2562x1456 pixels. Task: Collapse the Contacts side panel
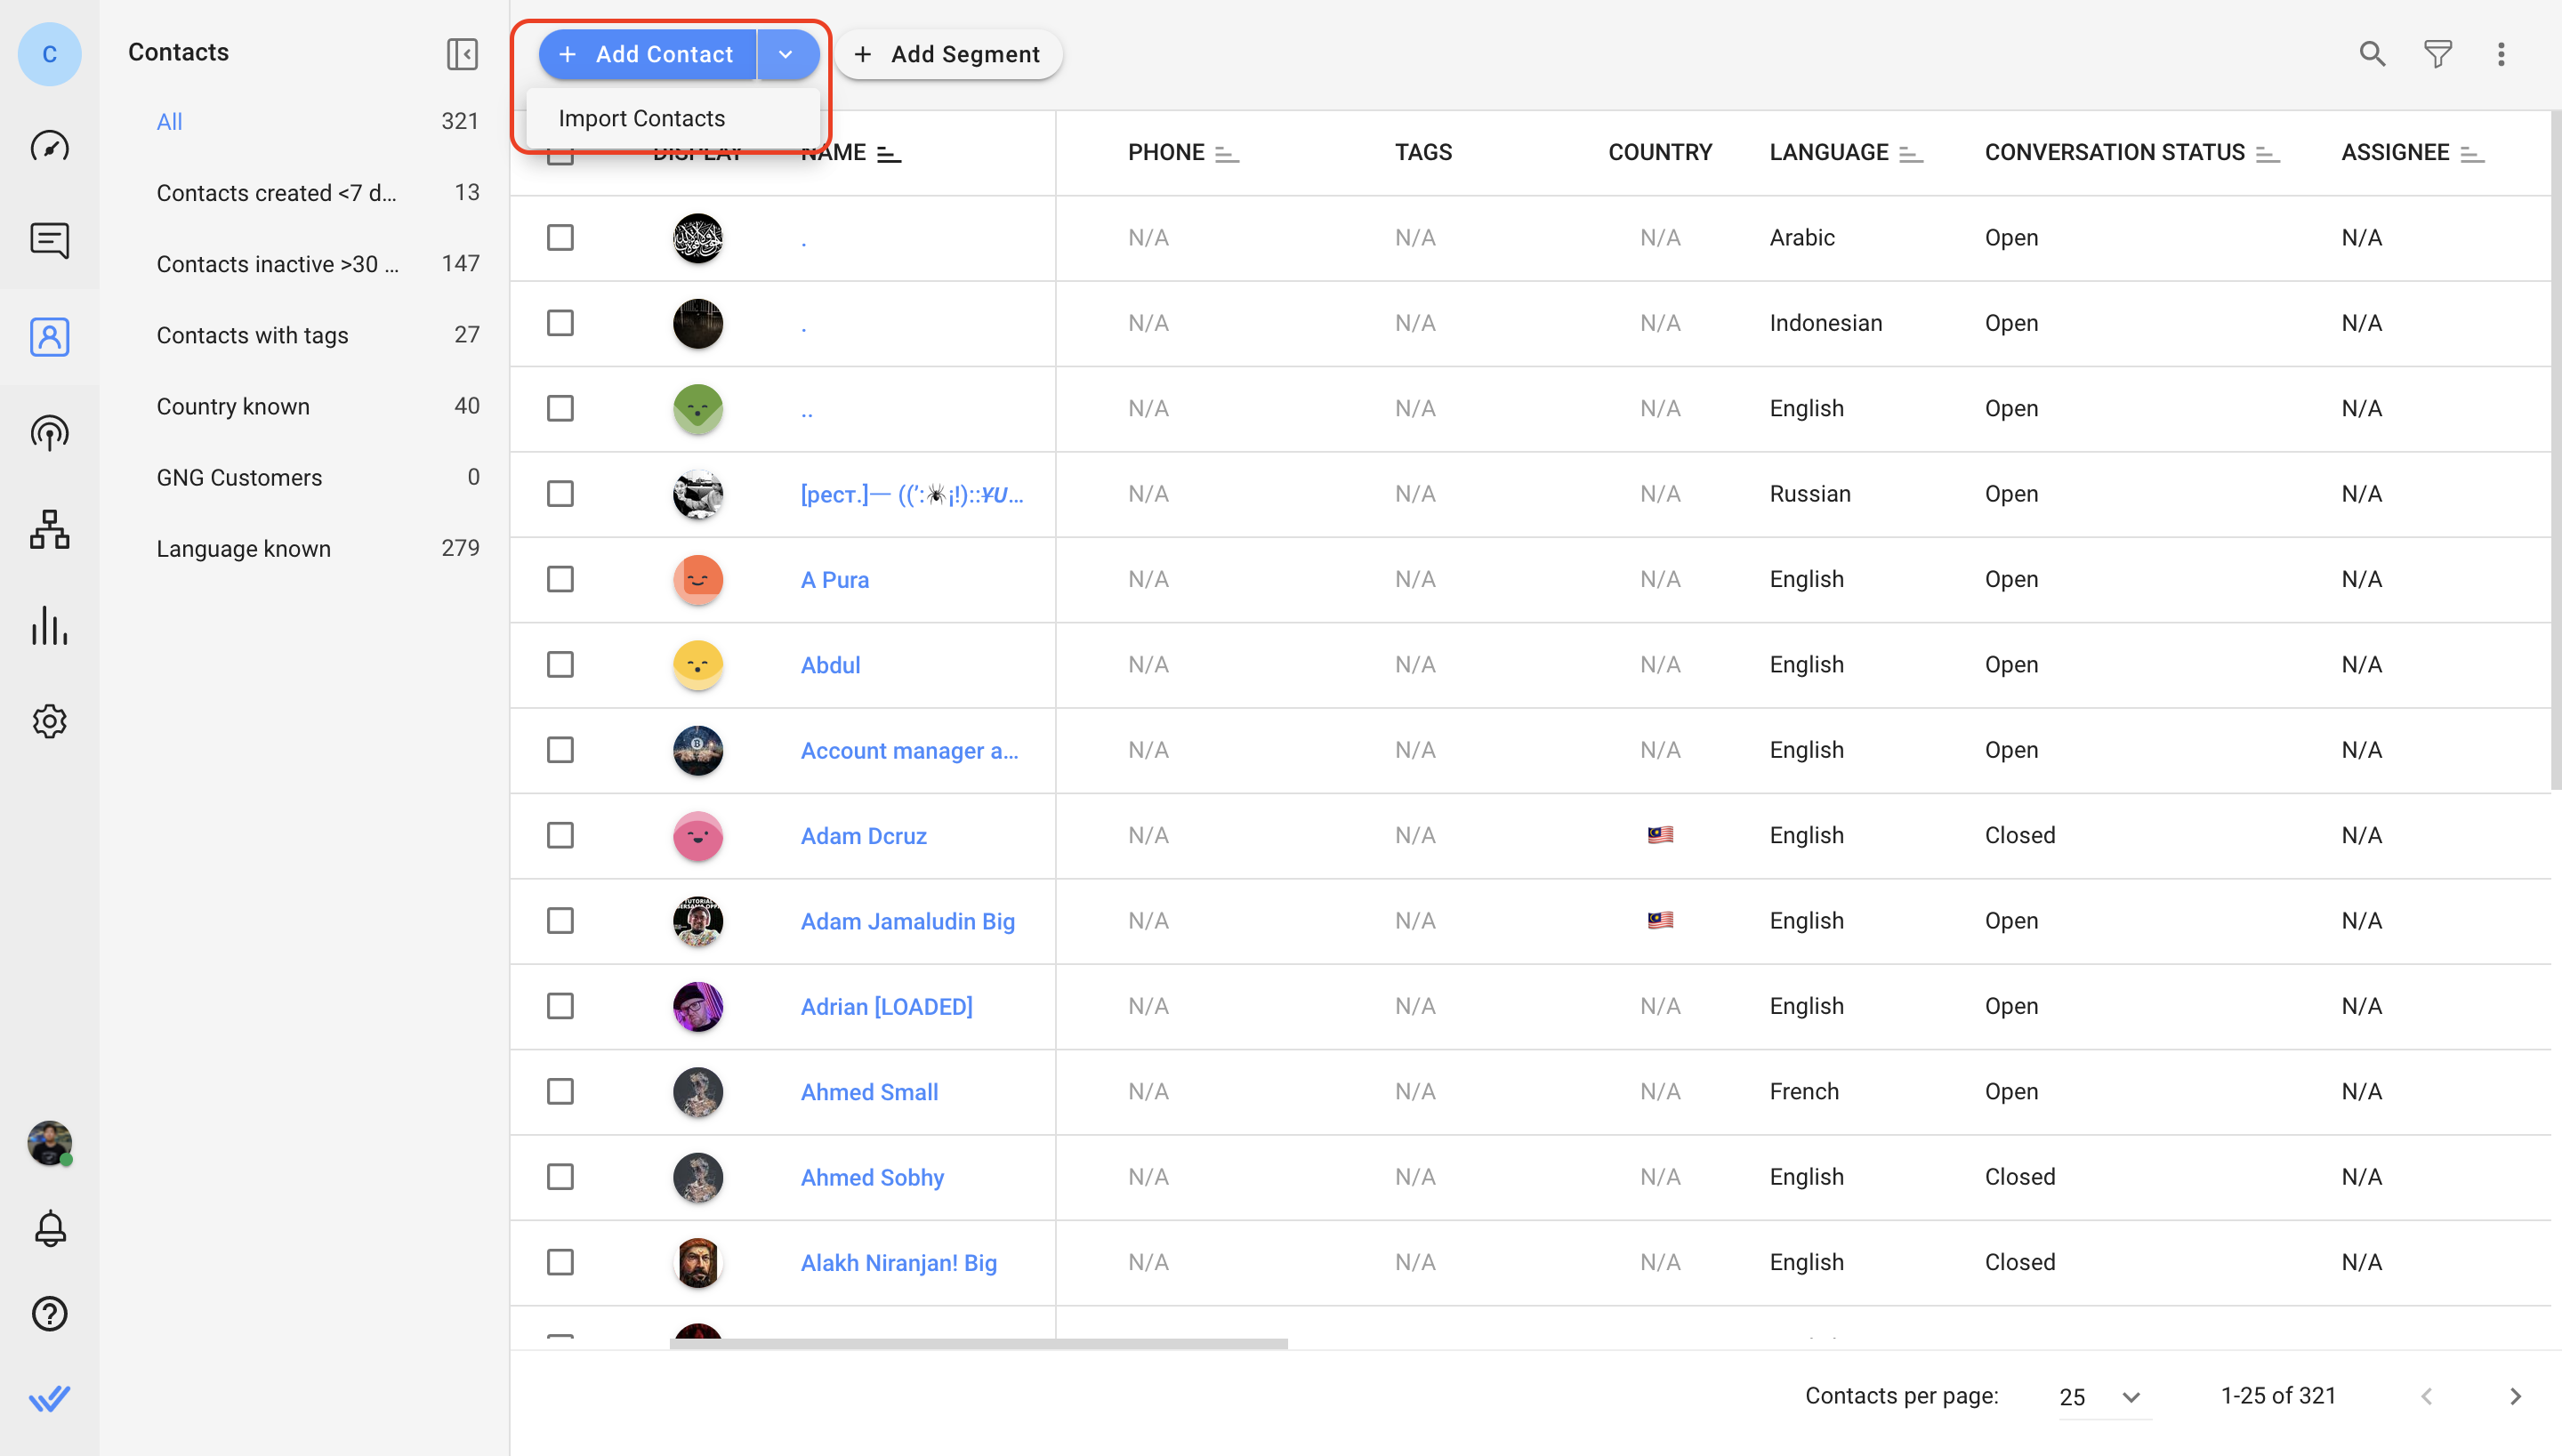click(x=462, y=54)
